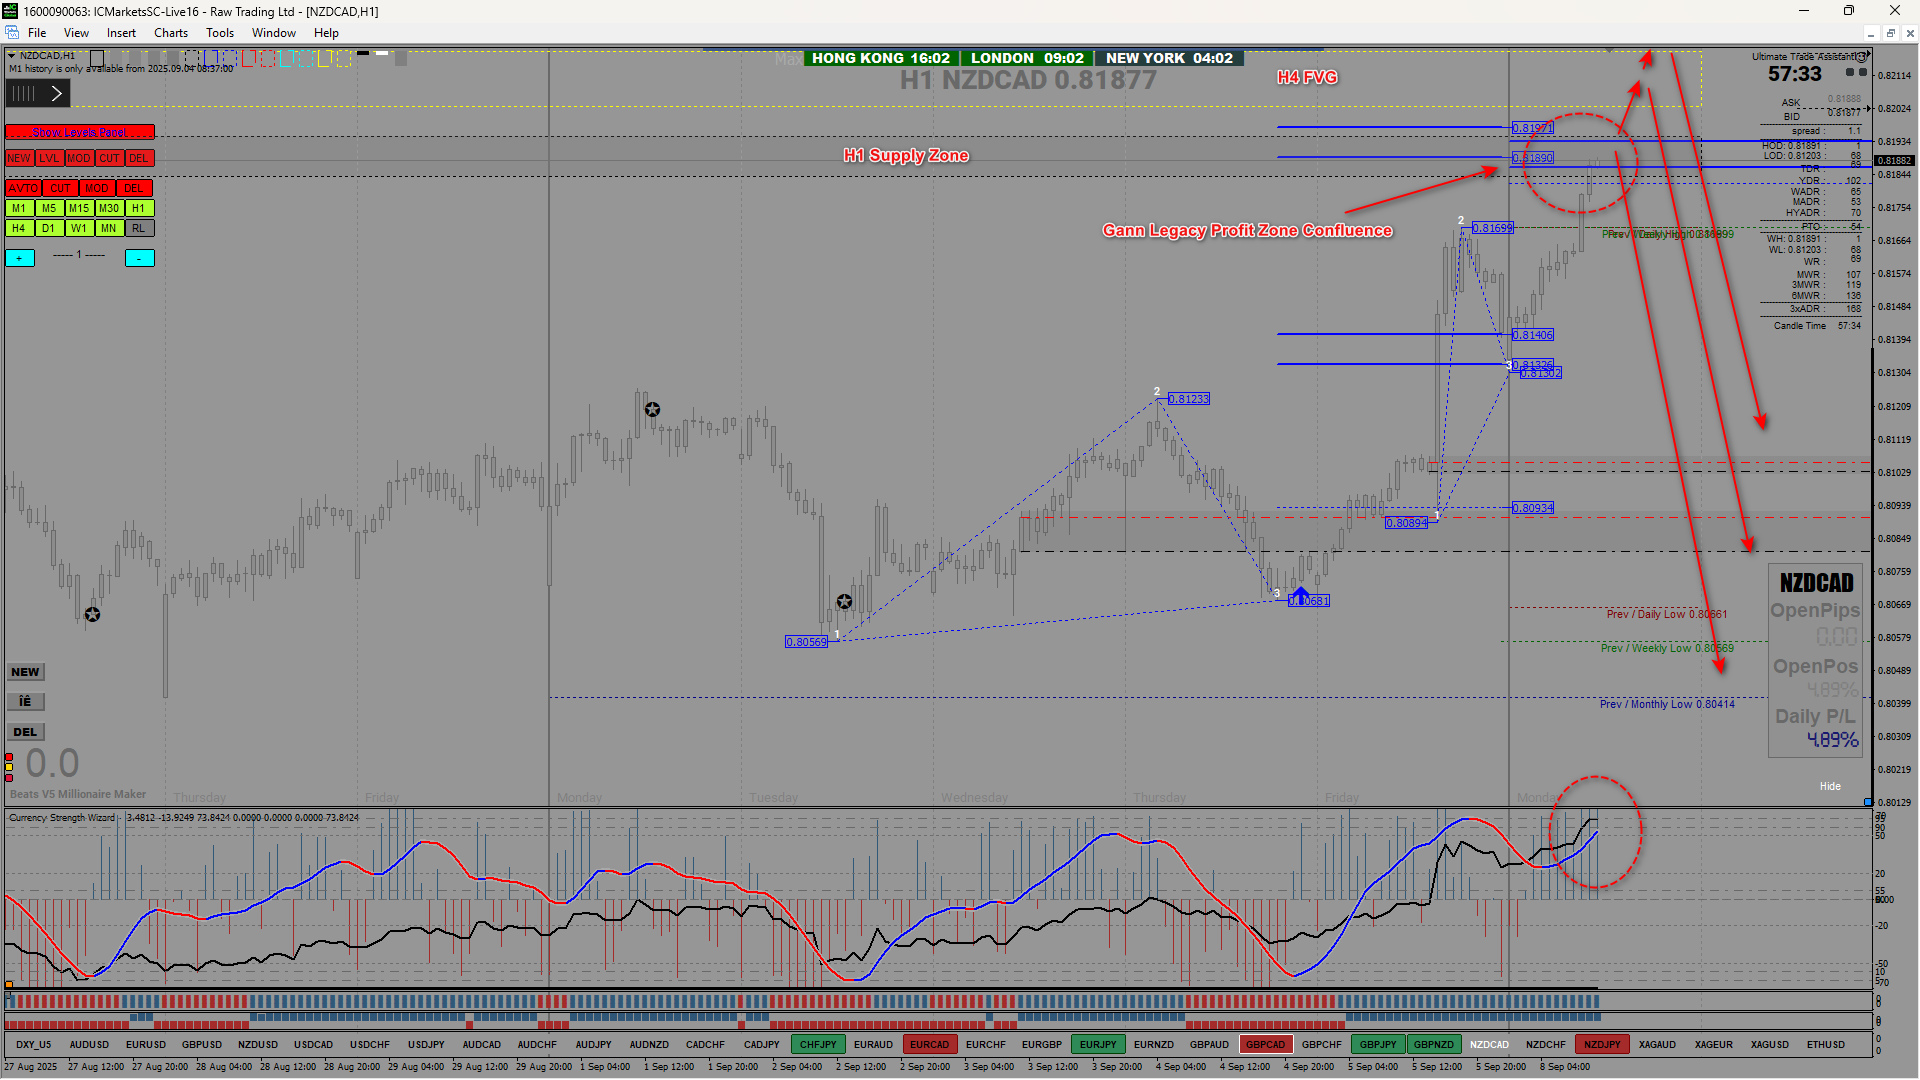Click the MetaTrader application icon in the menu bar
The image size is (1920, 1080).
pos(12,33)
